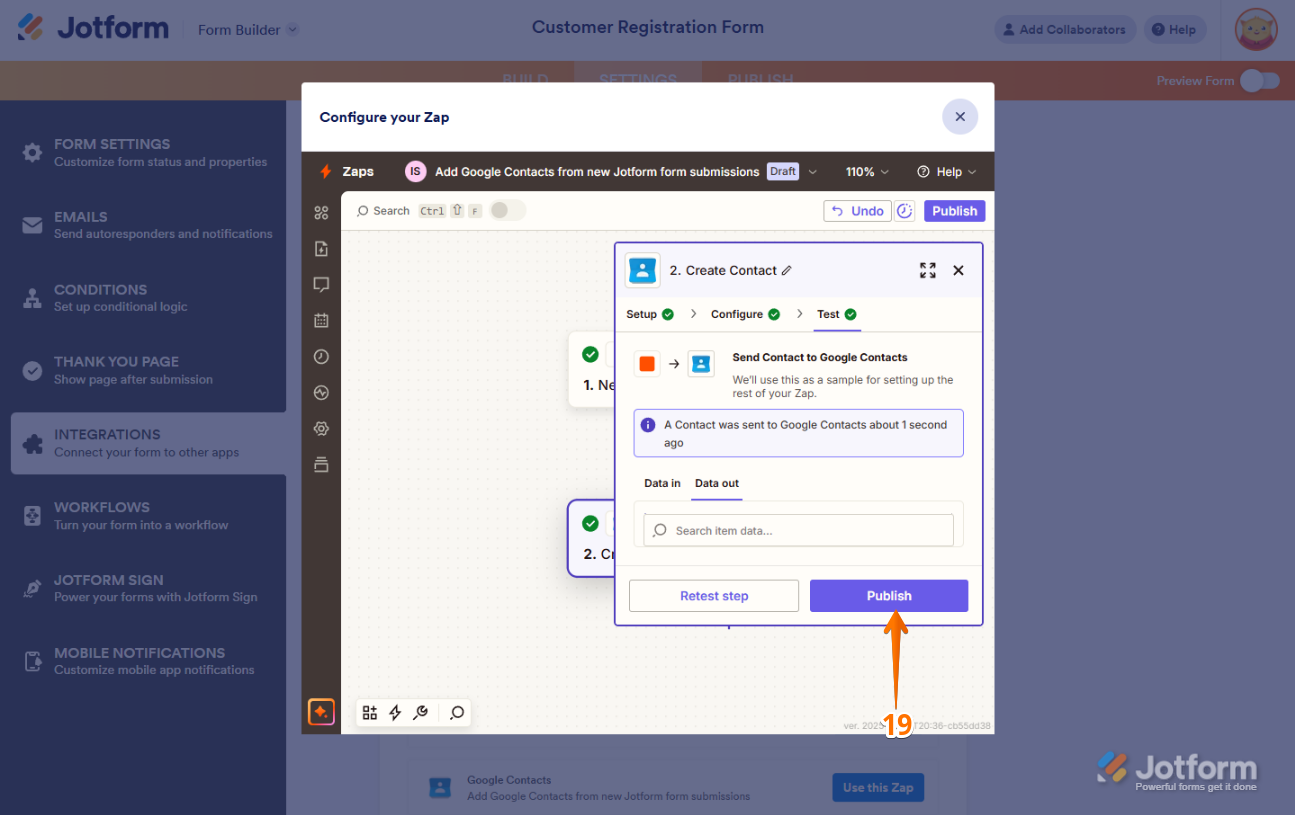
Task: Open the Zapier Help dropdown
Action: point(946,171)
